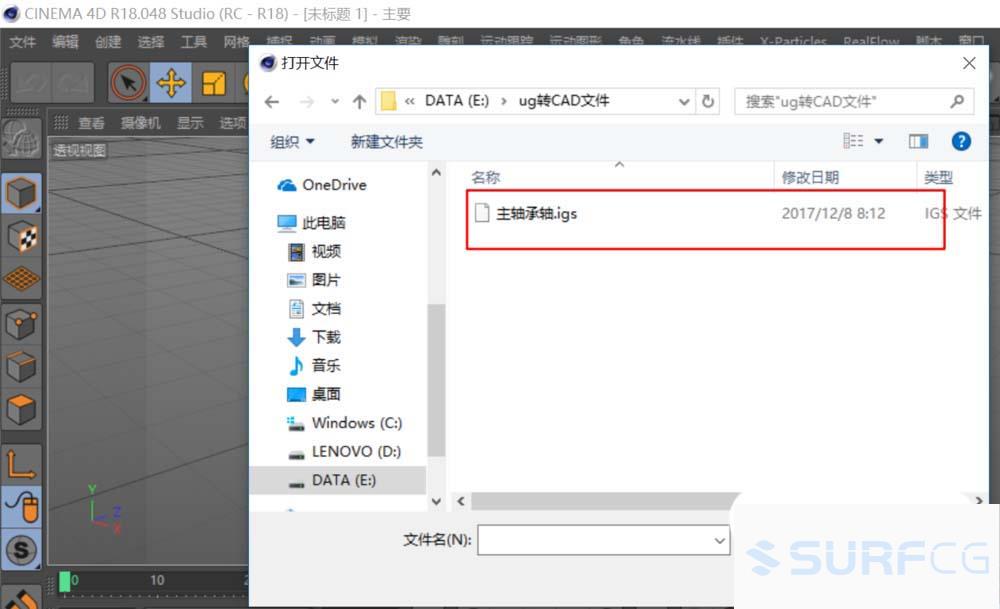Toggle the axis mode L-shaped icon

pyautogui.click(x=21, y=464)
